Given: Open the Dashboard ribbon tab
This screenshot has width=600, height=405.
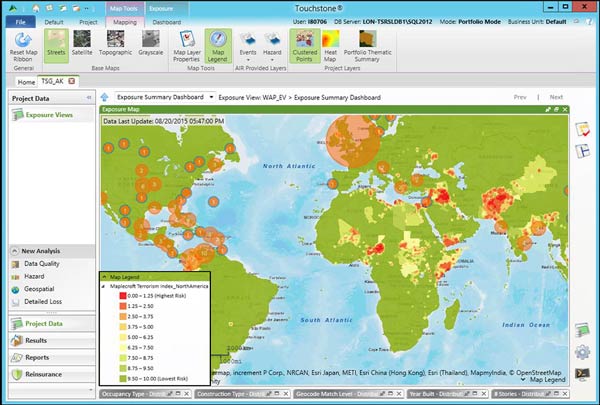Looking at the screenshot, I should [x=166, y=22].
